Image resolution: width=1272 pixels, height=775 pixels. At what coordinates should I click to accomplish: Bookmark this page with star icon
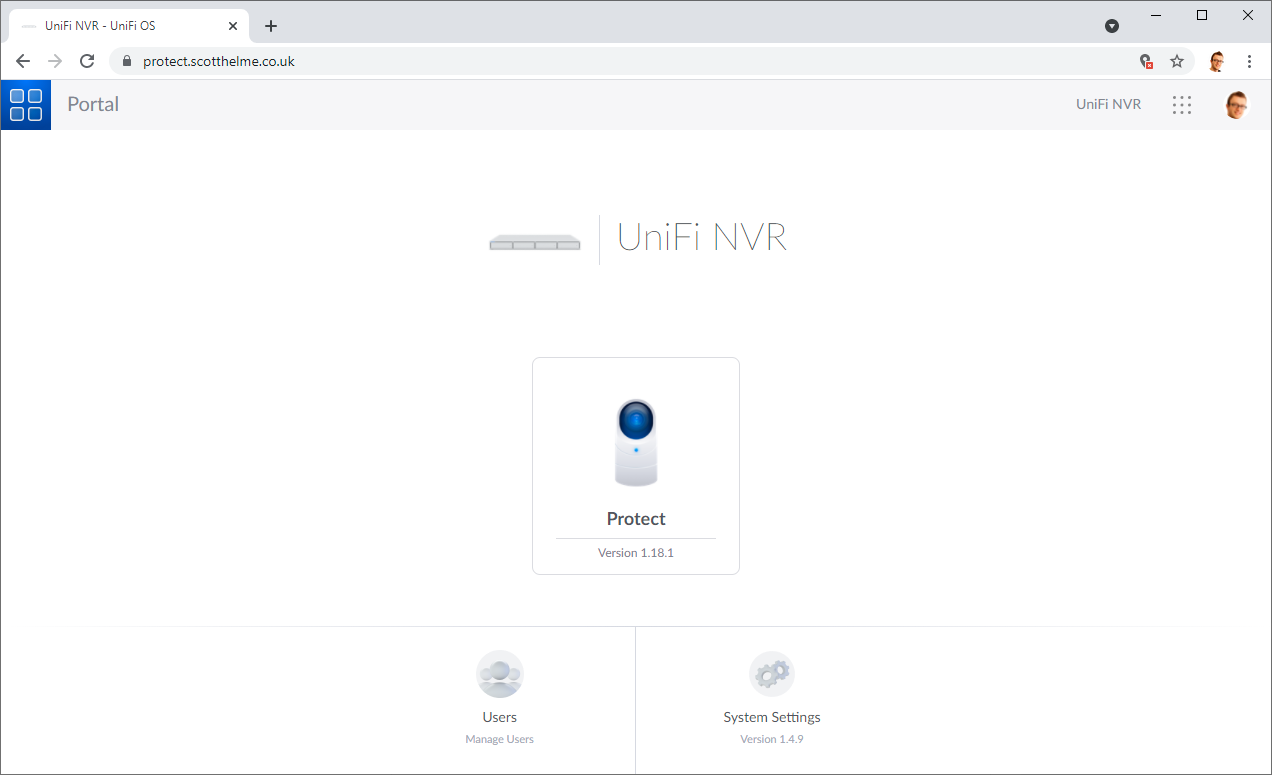[x=1177, y=61]
